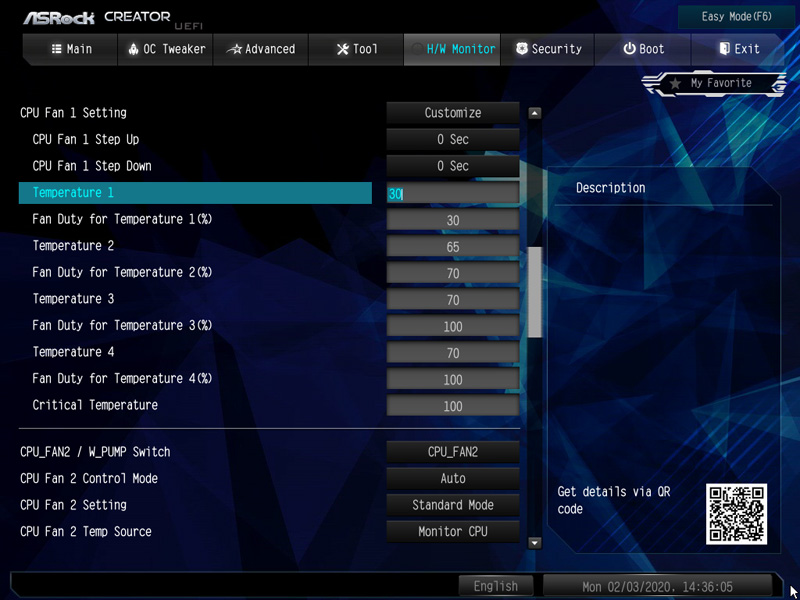Switch to the Boot tab
Viewport: 800px width, 600px height.
642,49
